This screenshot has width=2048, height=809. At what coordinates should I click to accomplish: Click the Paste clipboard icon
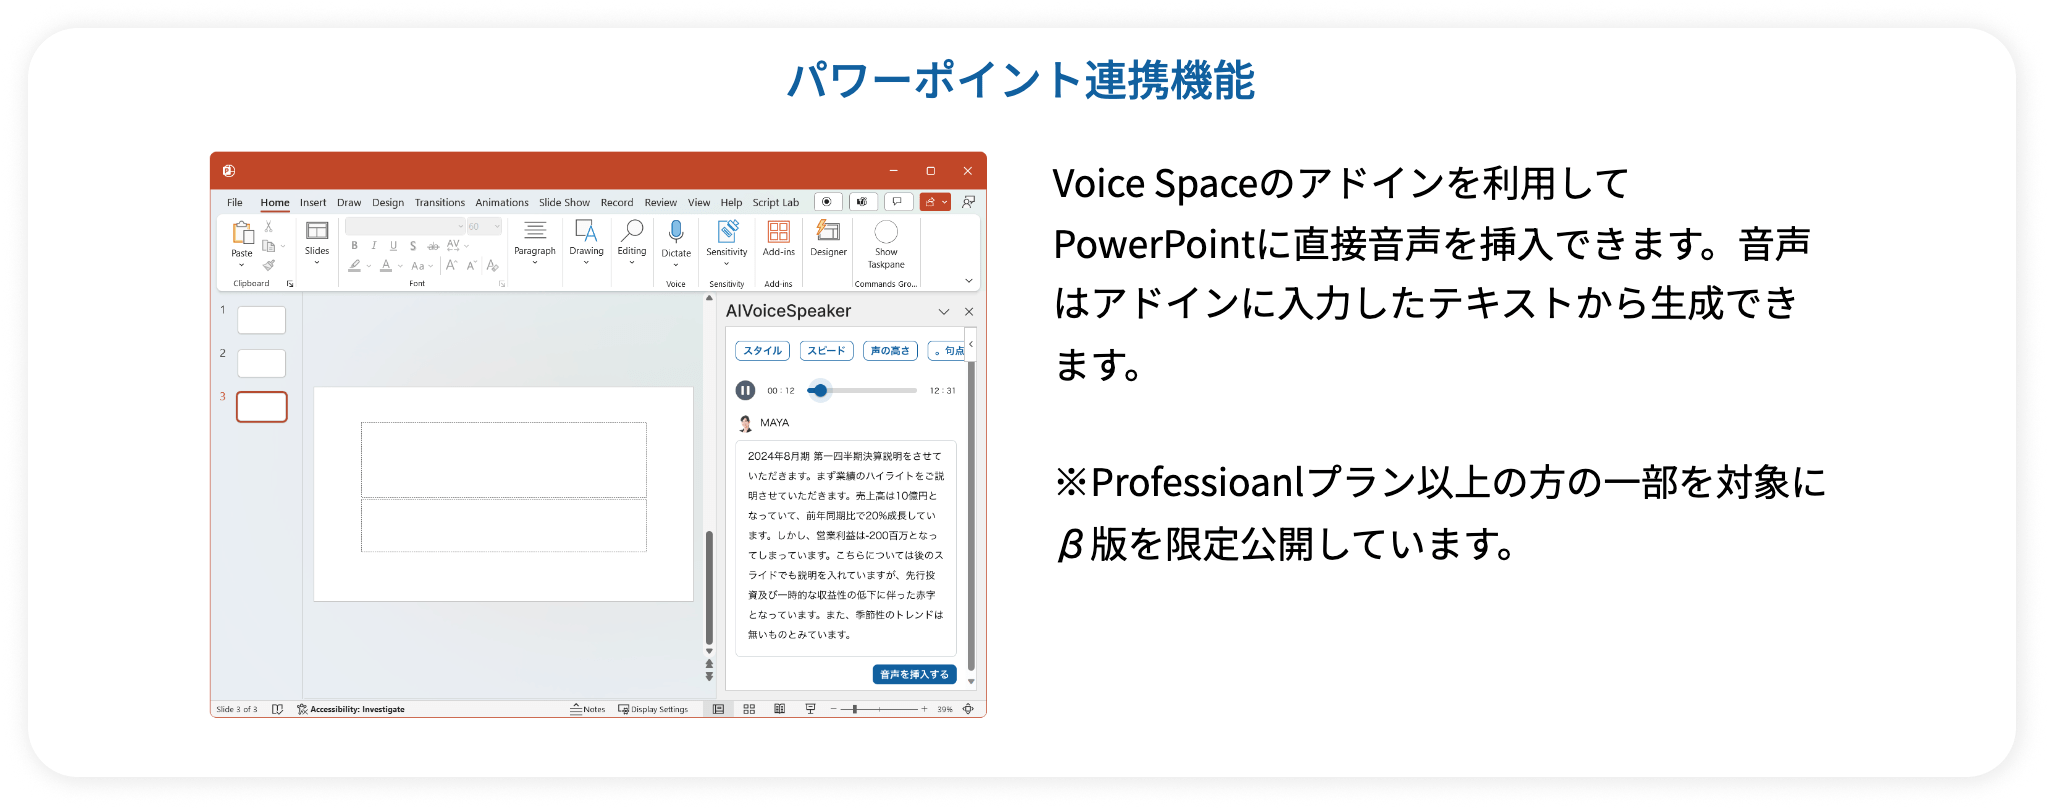pos(242,233)
